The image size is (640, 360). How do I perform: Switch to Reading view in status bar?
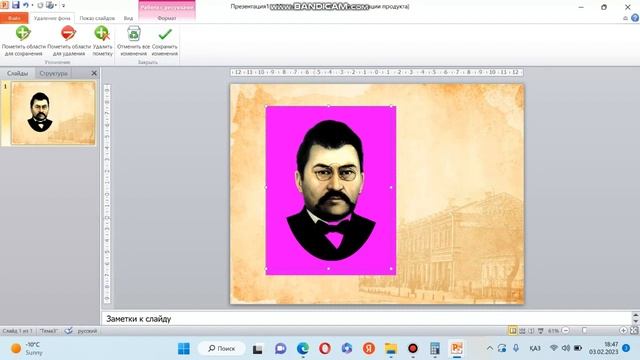click(x=531, y=331)
